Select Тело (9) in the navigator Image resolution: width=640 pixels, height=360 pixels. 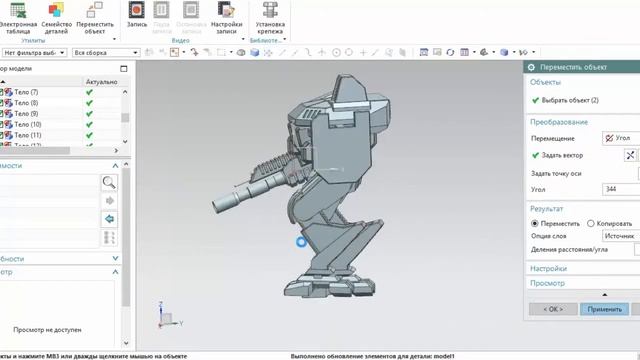tap(26, 113)
